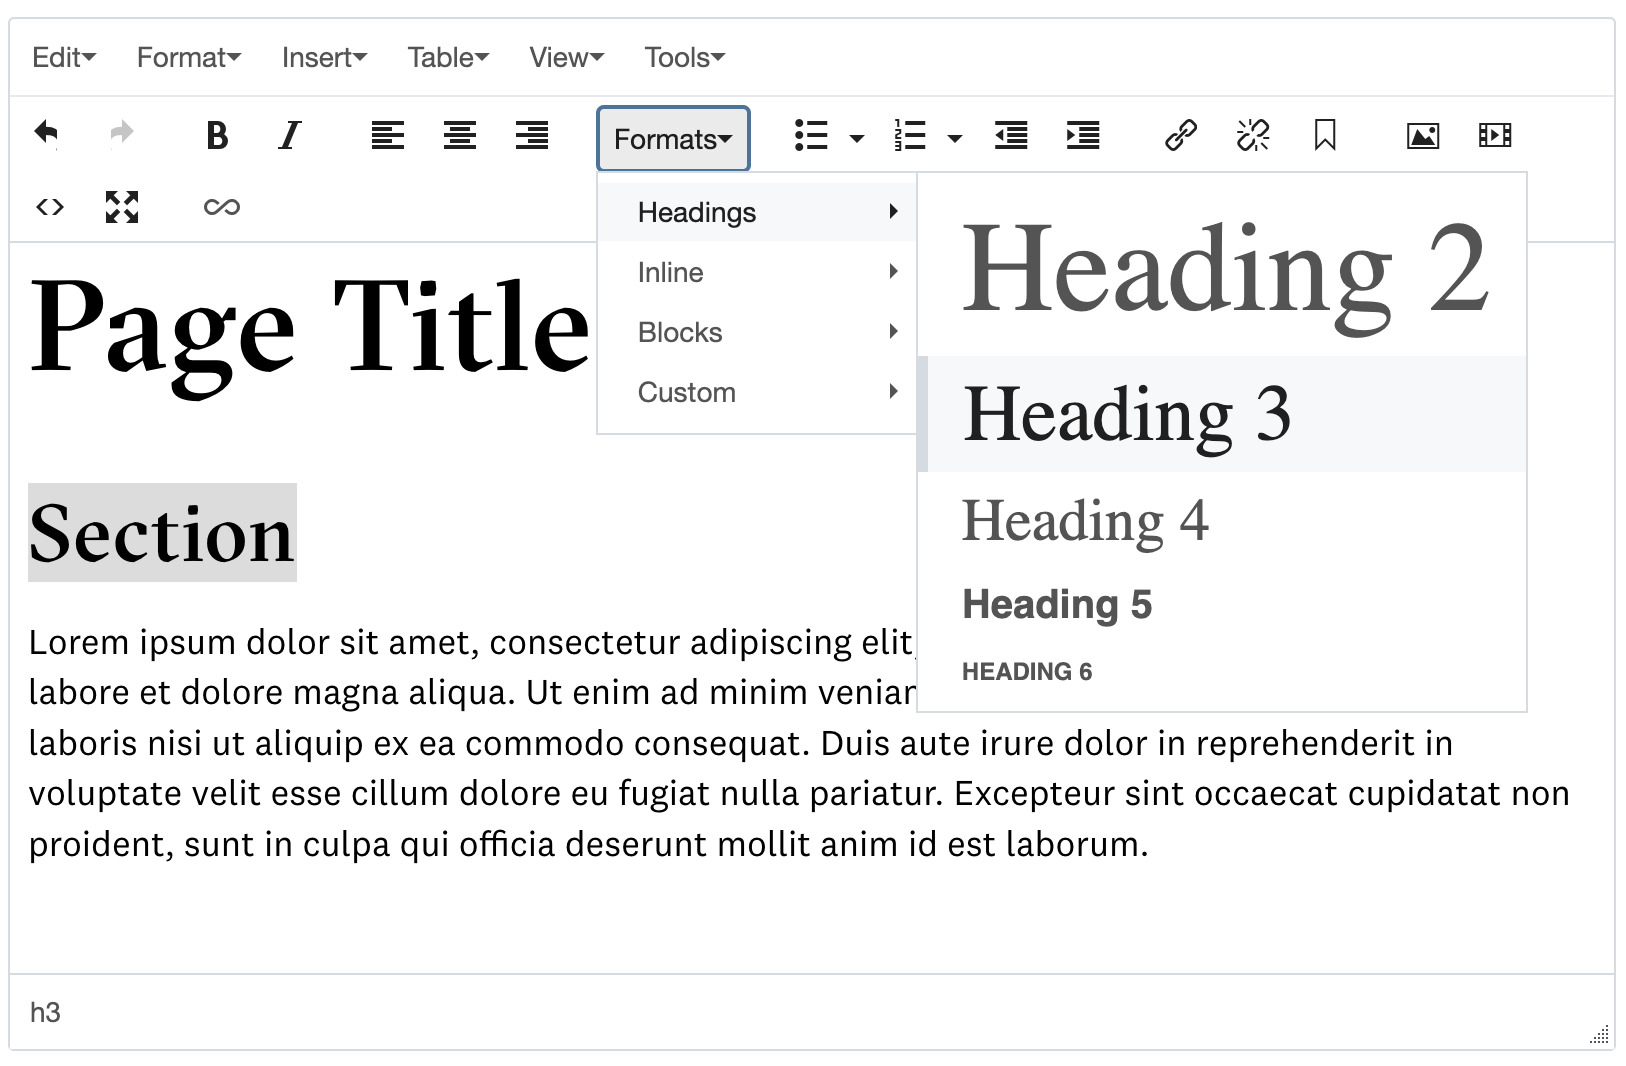Toggle fullscreen editing mode
Image resolution: width=1626 pixels, height=1066 pixels.
[121, 207]
